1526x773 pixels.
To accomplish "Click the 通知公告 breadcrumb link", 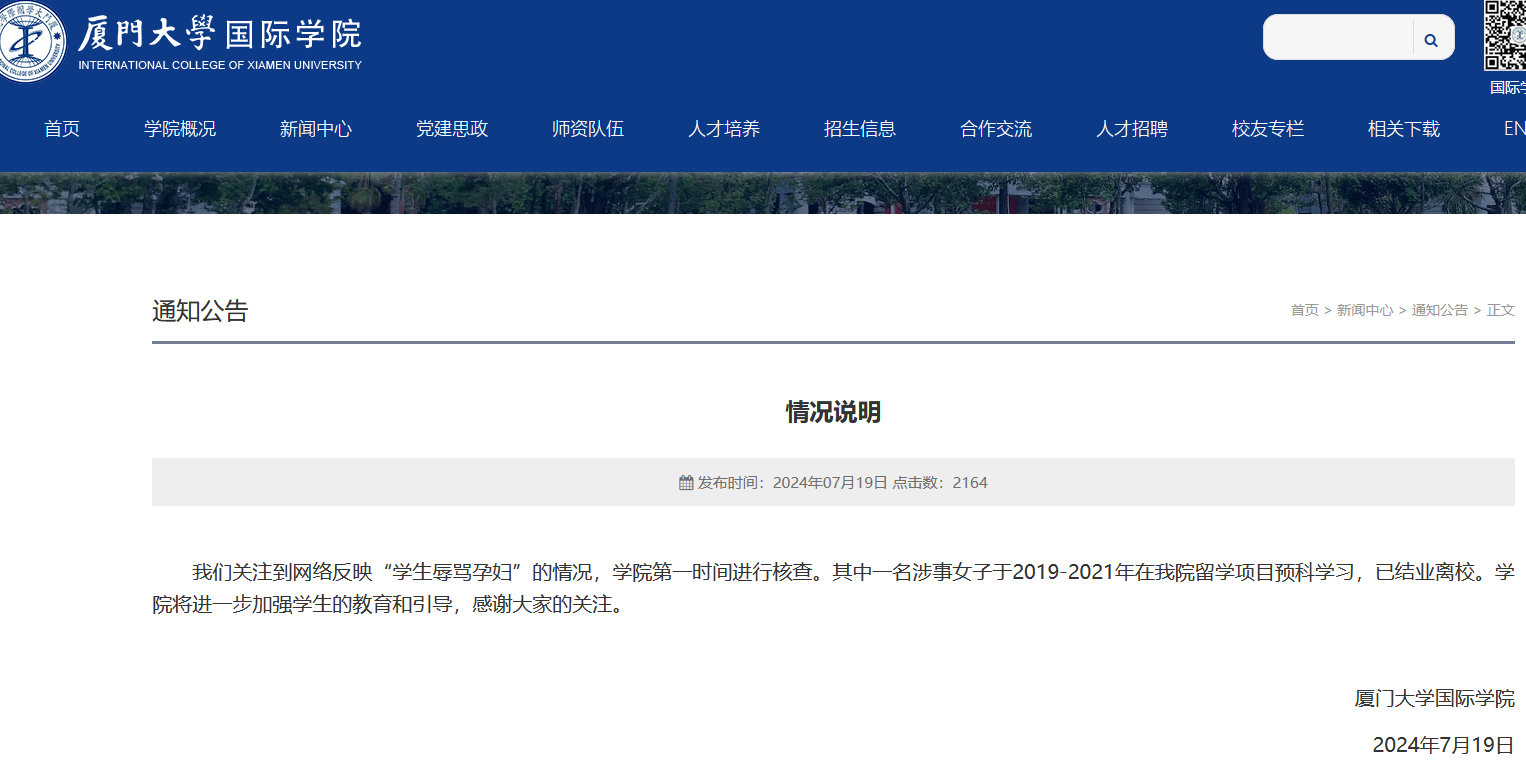I will pyautogui.click(x=1440, y=310).
